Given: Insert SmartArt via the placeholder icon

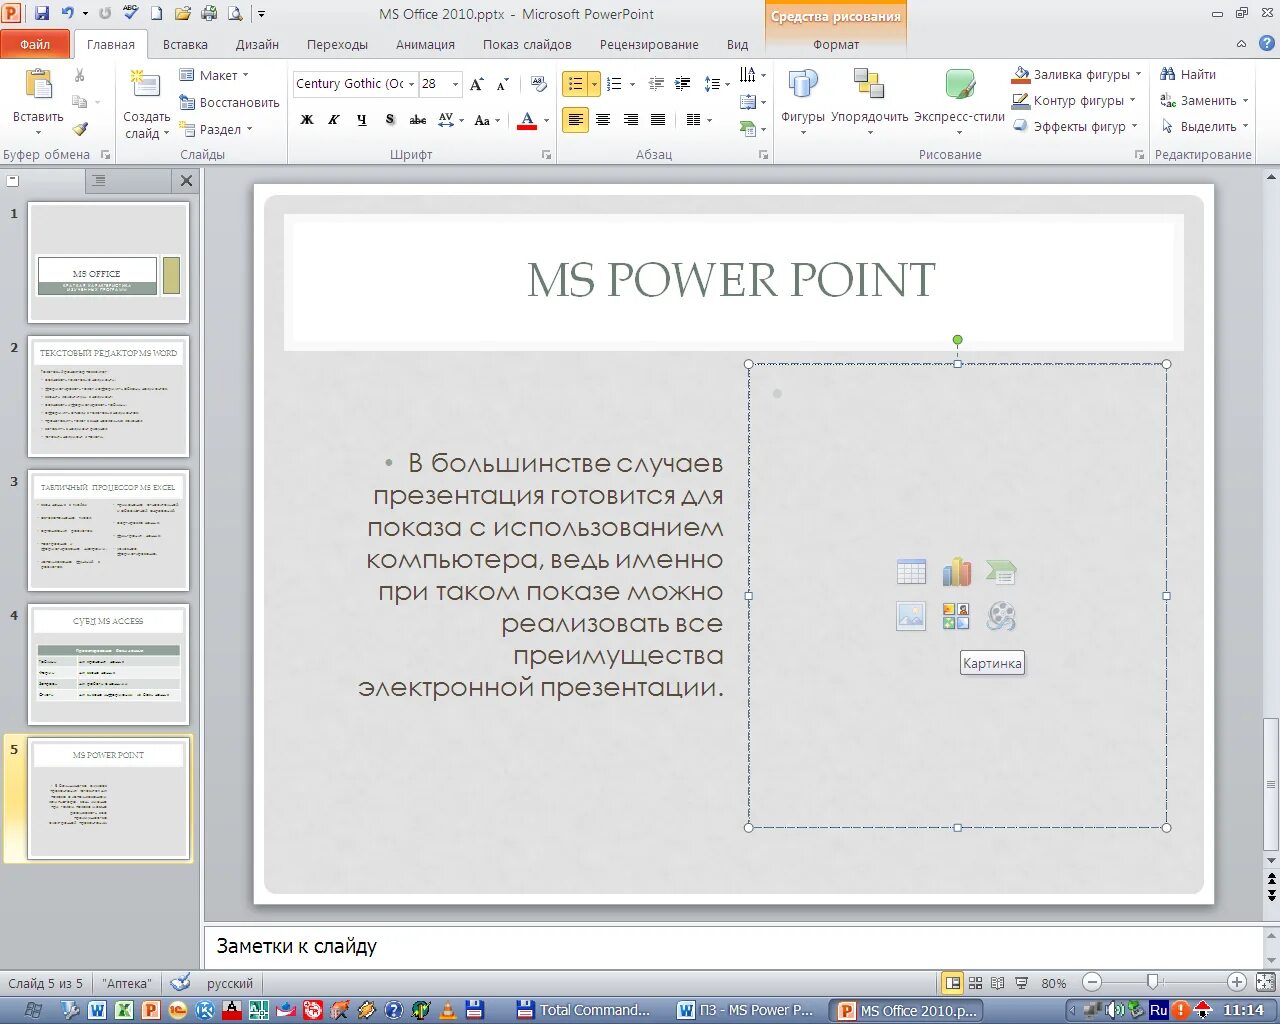Looking at the screenshot, I should 1001,572.
